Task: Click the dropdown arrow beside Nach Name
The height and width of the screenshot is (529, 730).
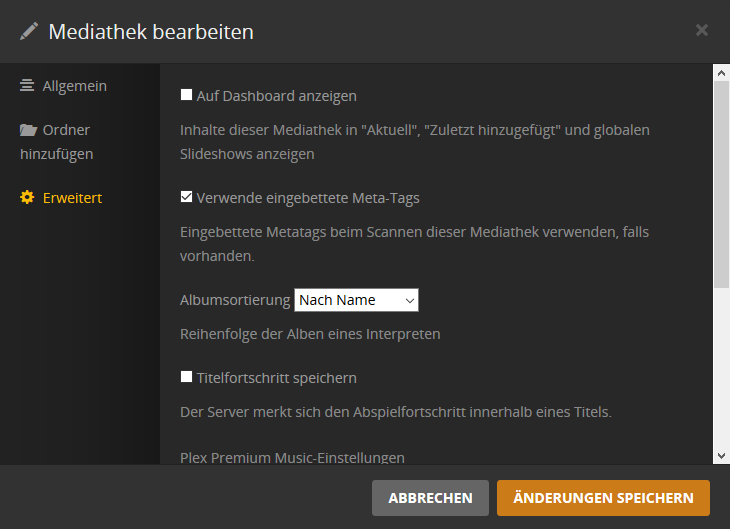Action: point(409,300)
